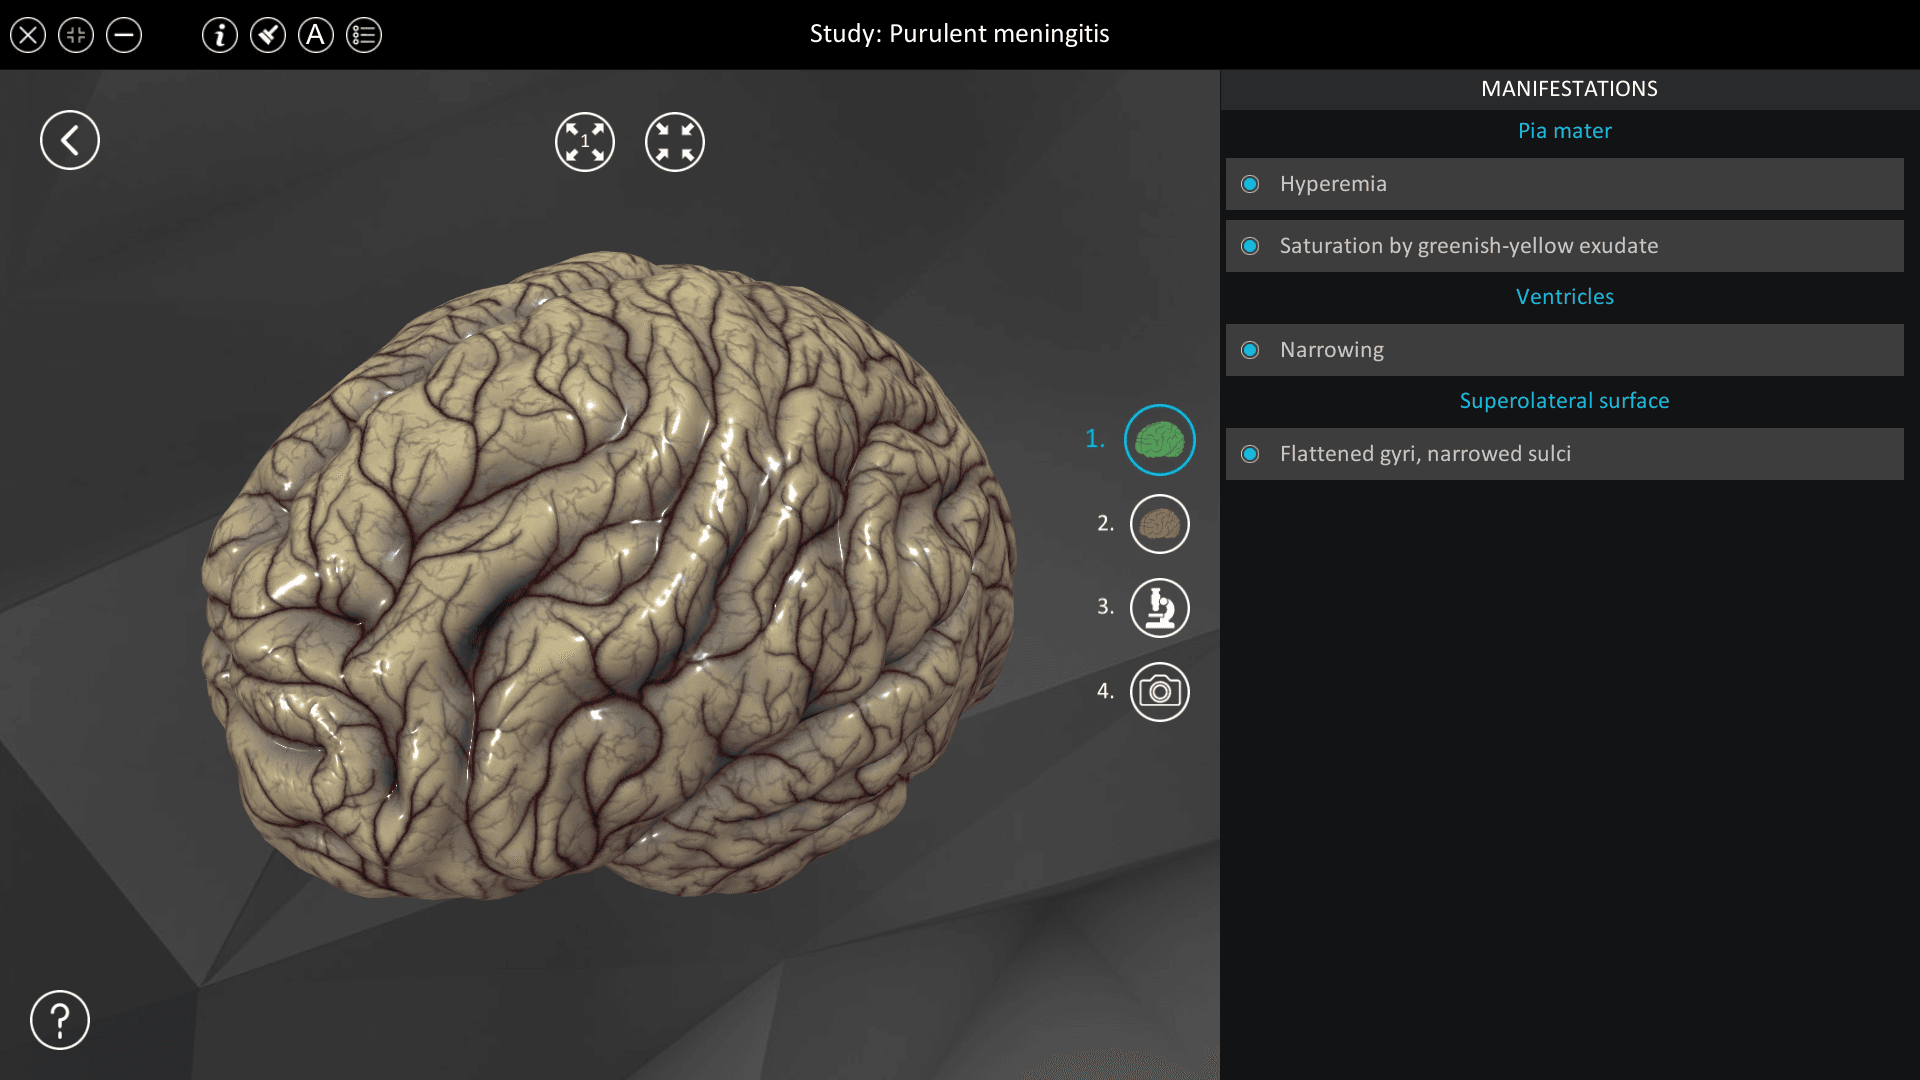Select the Narrowing manifestation text
Viewport: 1920px width, 1080px height.
(1332, 350)
